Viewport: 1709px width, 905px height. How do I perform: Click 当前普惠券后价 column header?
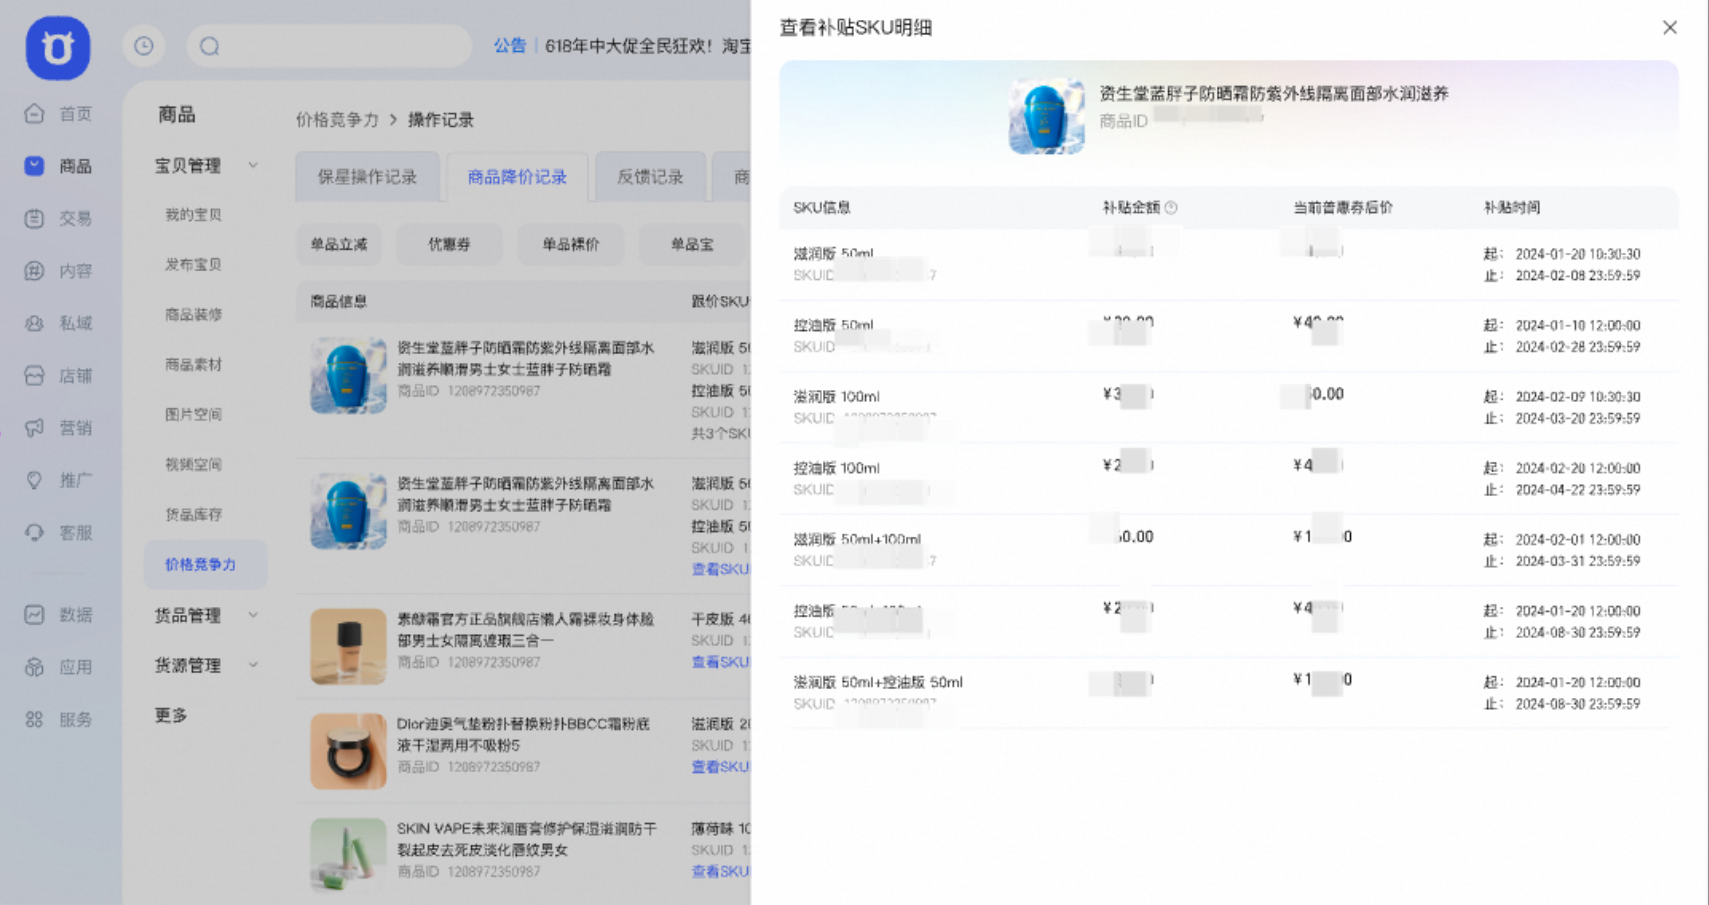[x=1343, y=207]
